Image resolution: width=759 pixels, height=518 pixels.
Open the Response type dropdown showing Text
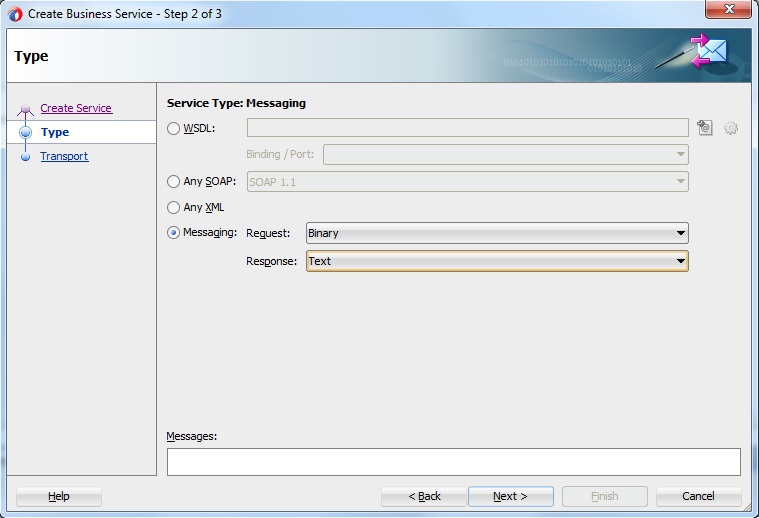point(497,261)
